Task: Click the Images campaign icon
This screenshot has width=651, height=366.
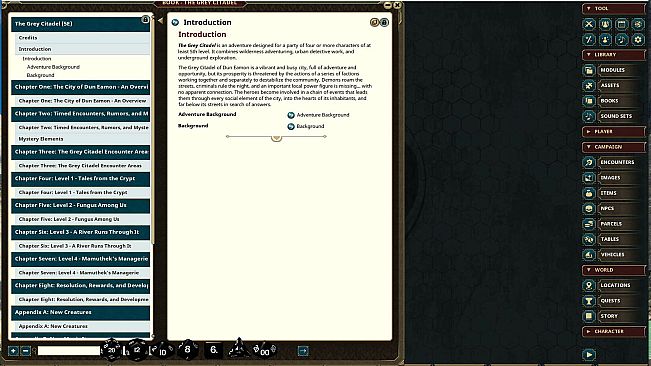Action: [589, 178]
